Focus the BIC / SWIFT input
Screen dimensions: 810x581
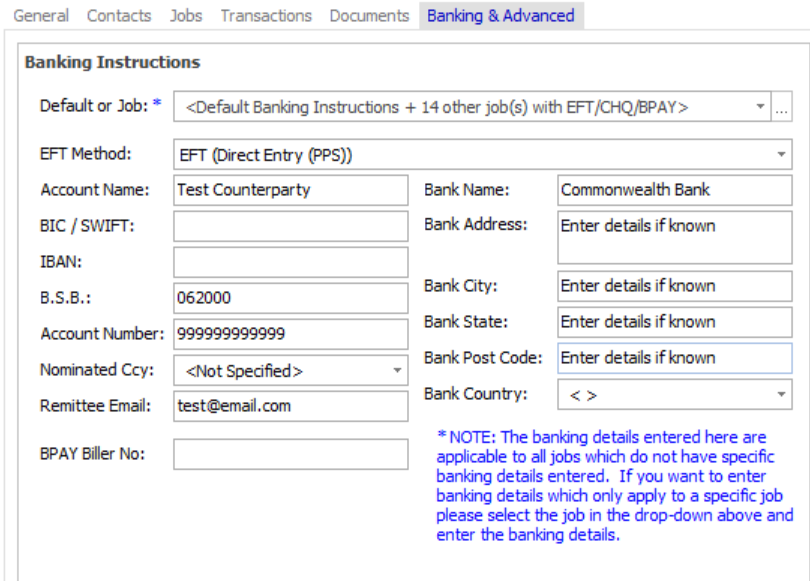tap(290, 226)
